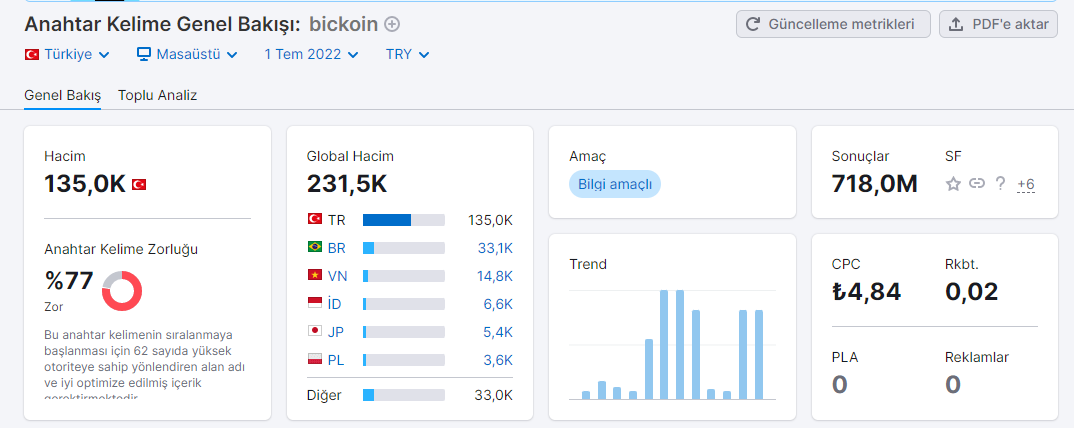Click the Turkish flag next to 135,0K volume

(138, 184)
